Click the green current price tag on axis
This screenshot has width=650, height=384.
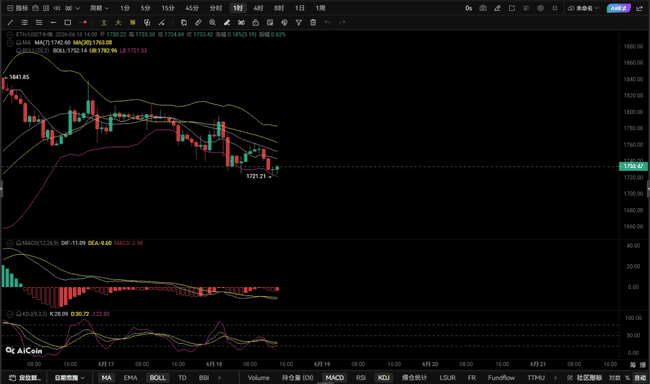click(x=633, y=166)
